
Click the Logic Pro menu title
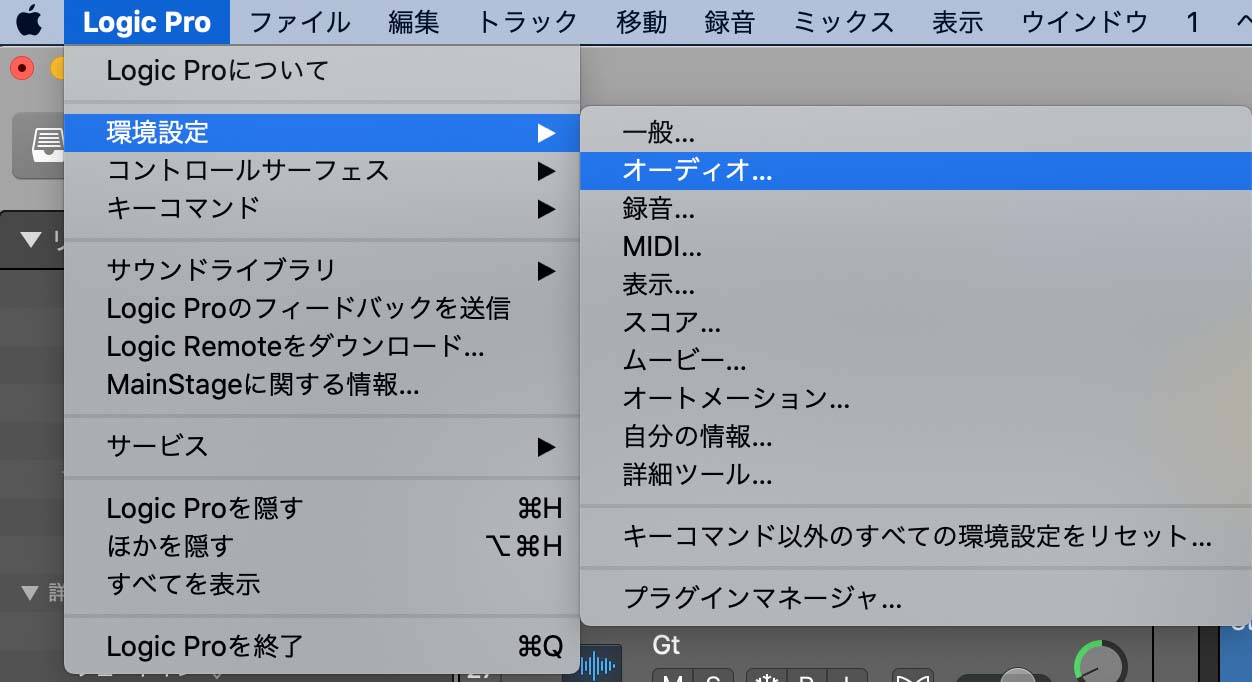tap(147, 21)
